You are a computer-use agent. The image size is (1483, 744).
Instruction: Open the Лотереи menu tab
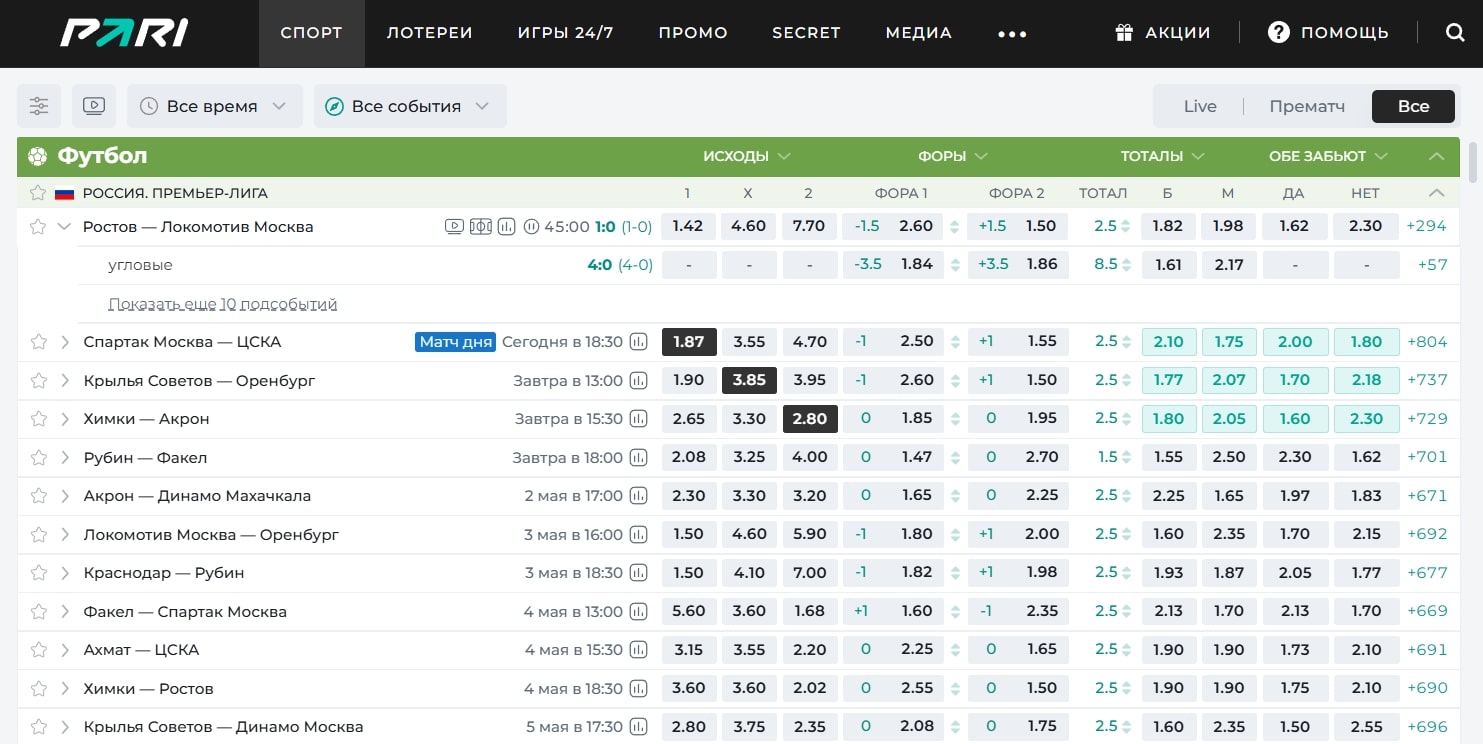(x=430, y=33)
